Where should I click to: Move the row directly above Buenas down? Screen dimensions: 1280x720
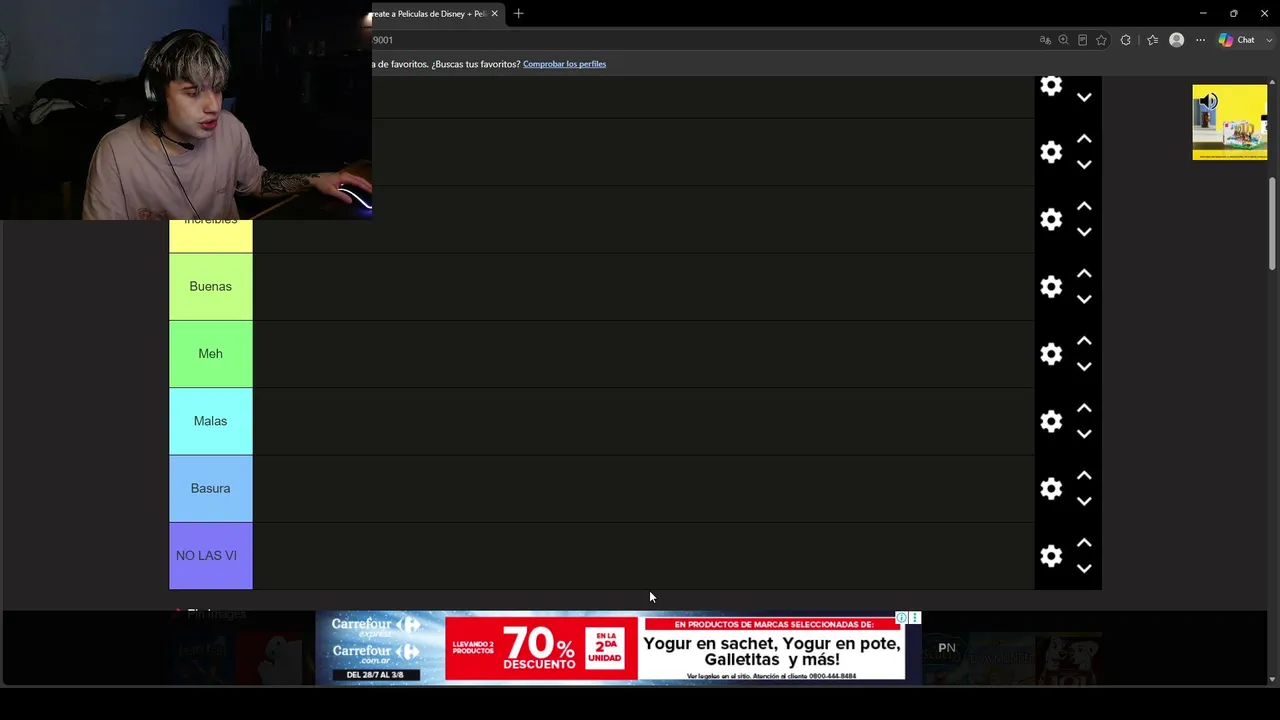[x=1084, y=232]
